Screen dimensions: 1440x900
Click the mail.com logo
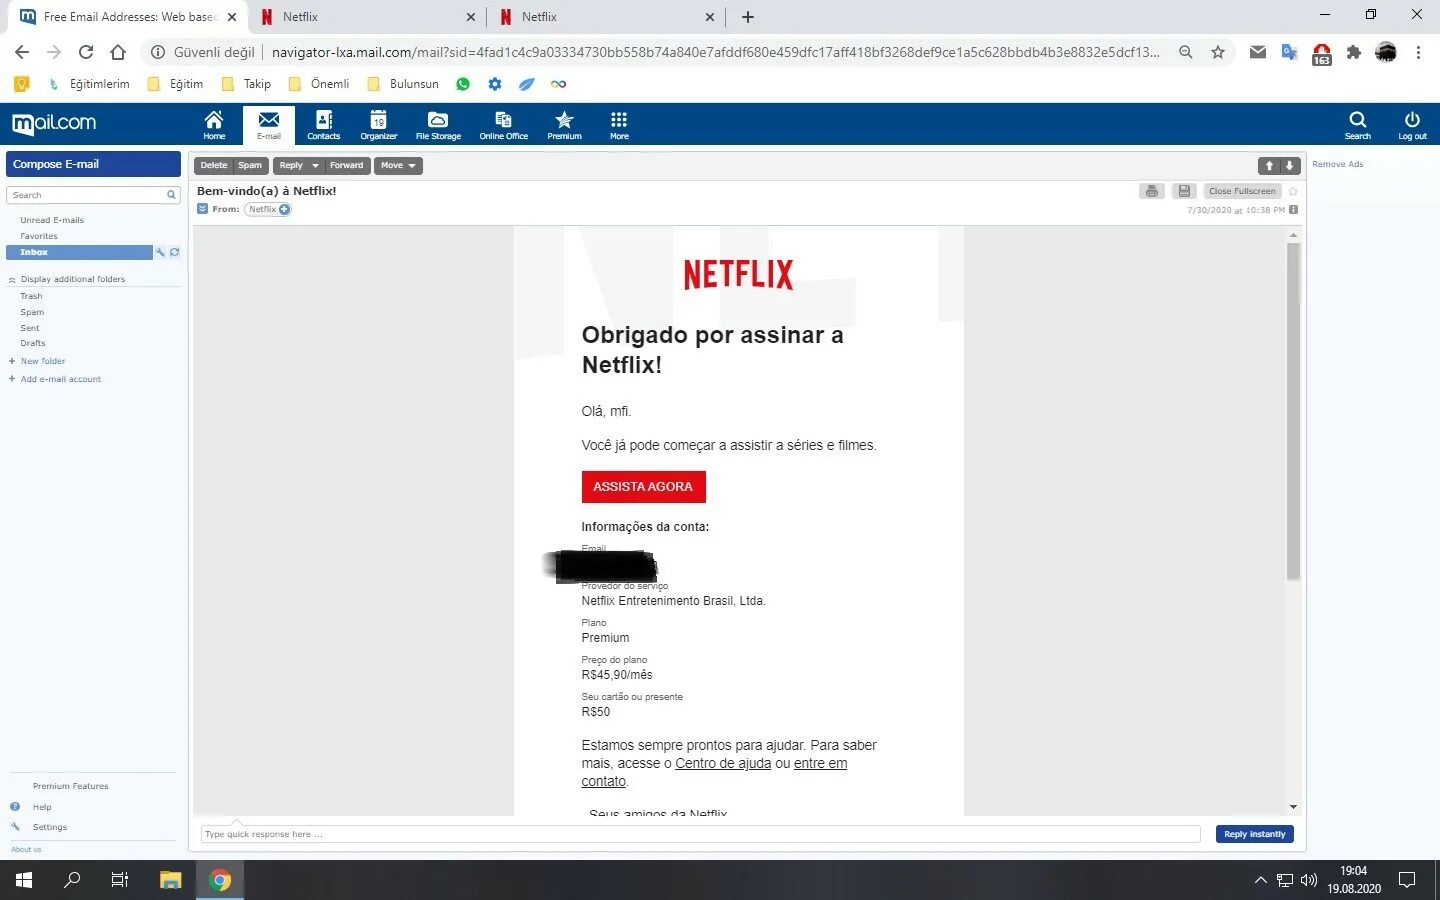(54, 123)
